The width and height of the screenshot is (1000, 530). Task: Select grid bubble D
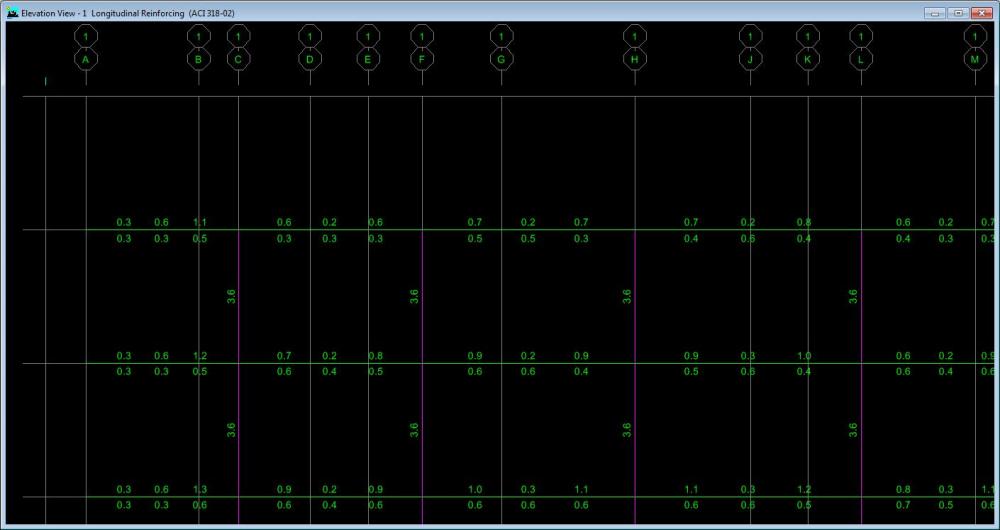tap(310, 60)
